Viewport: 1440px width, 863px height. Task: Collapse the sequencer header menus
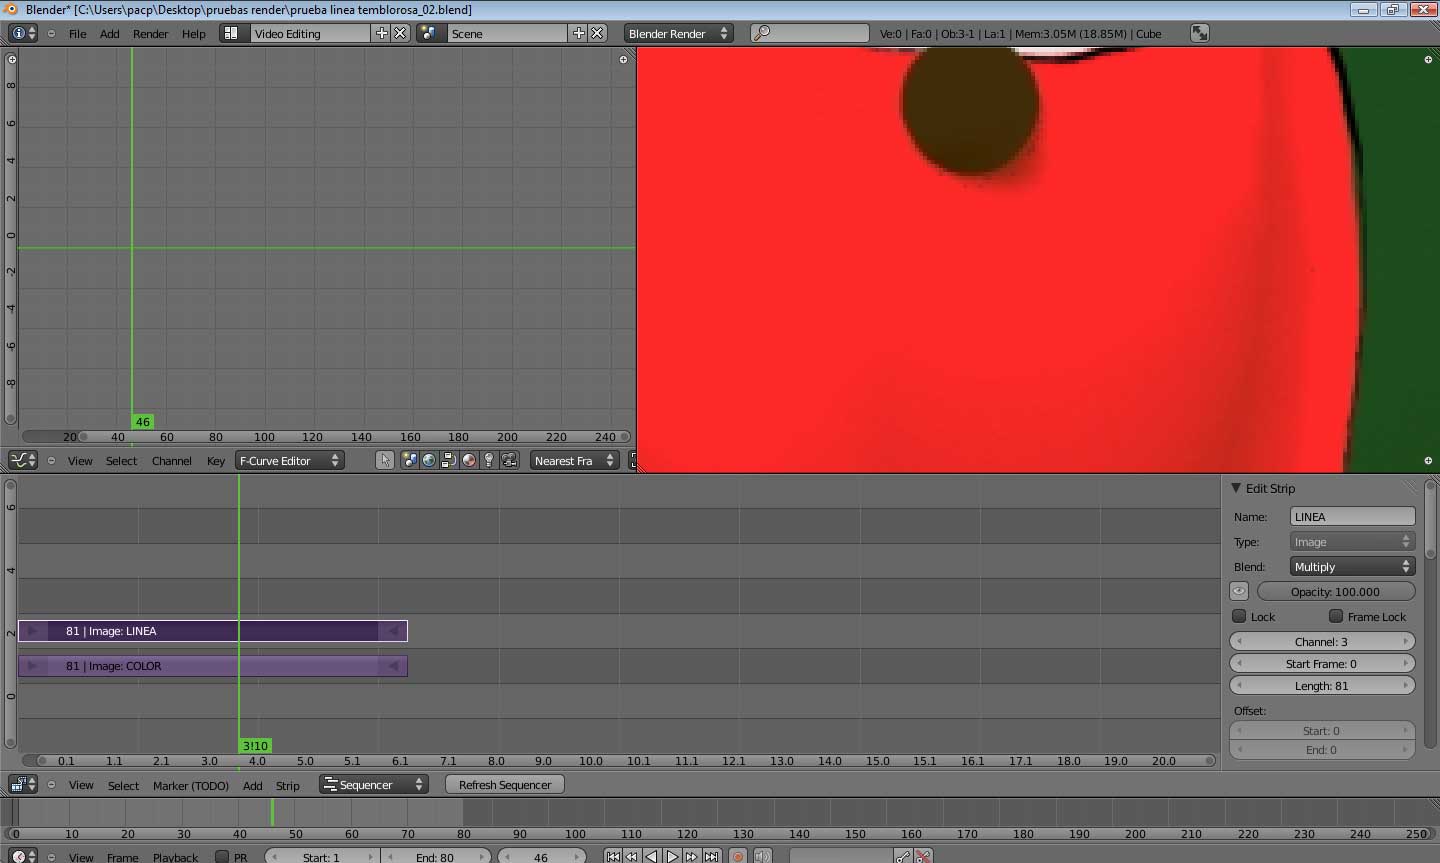[x=51, y=785]
